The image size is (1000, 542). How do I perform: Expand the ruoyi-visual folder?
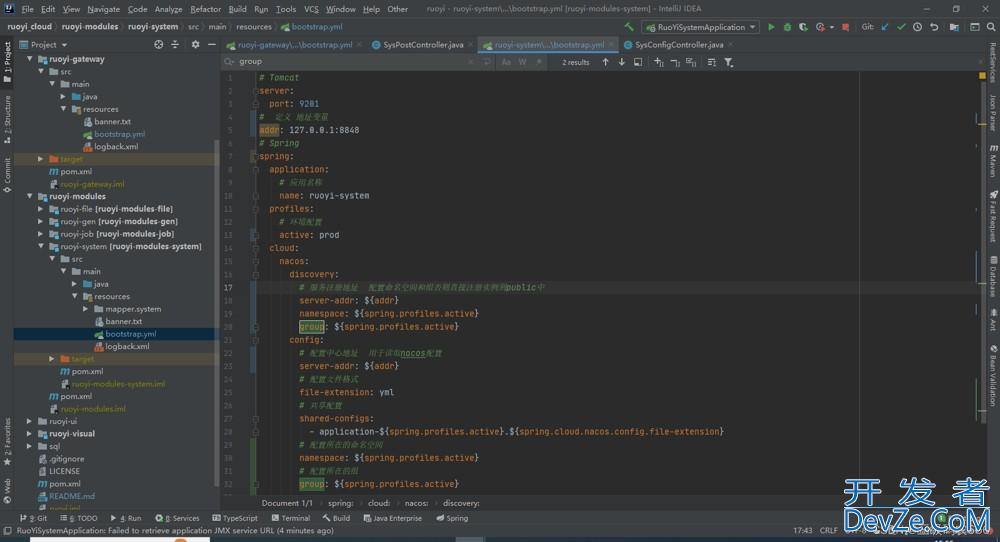29,434
